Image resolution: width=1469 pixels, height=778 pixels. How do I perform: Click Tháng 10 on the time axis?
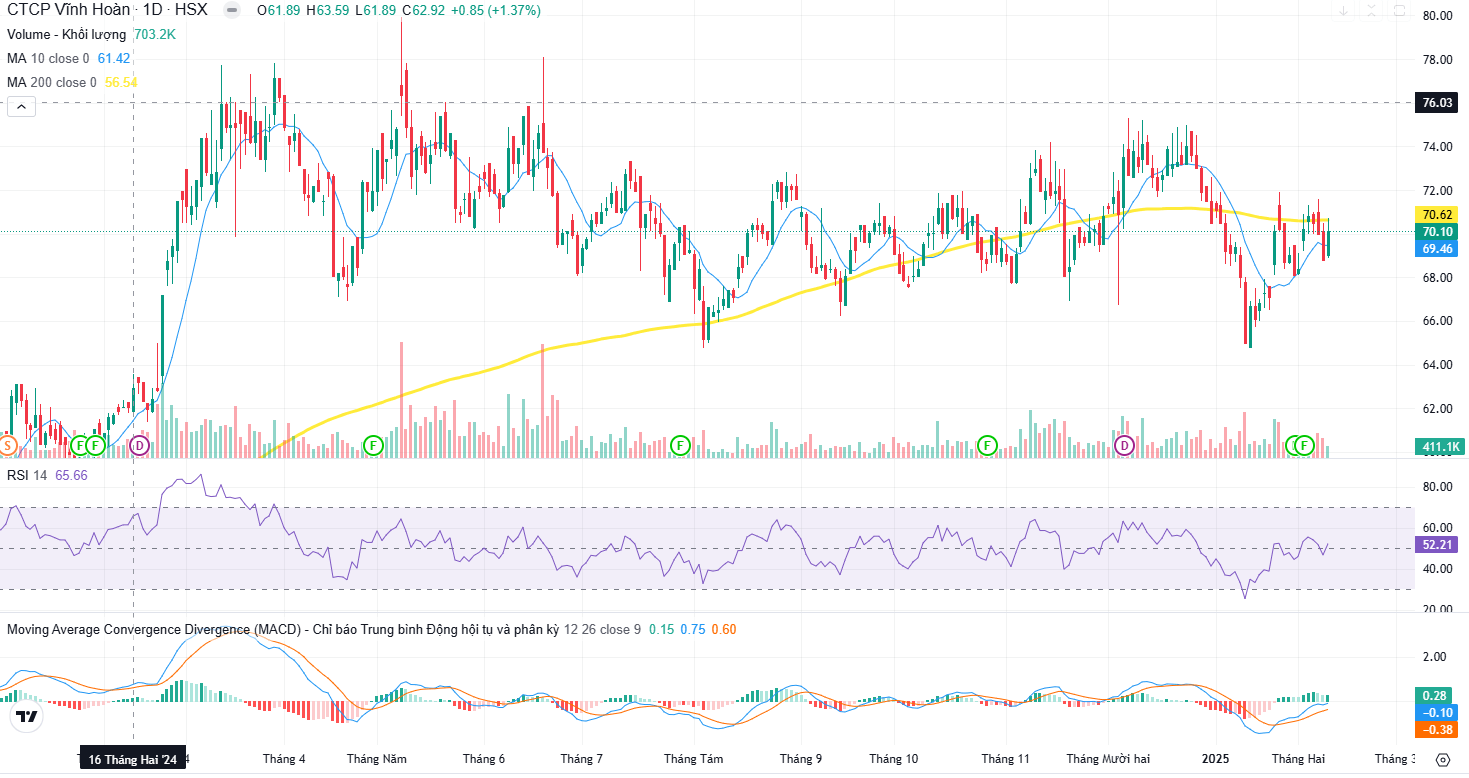click(894, 759)
